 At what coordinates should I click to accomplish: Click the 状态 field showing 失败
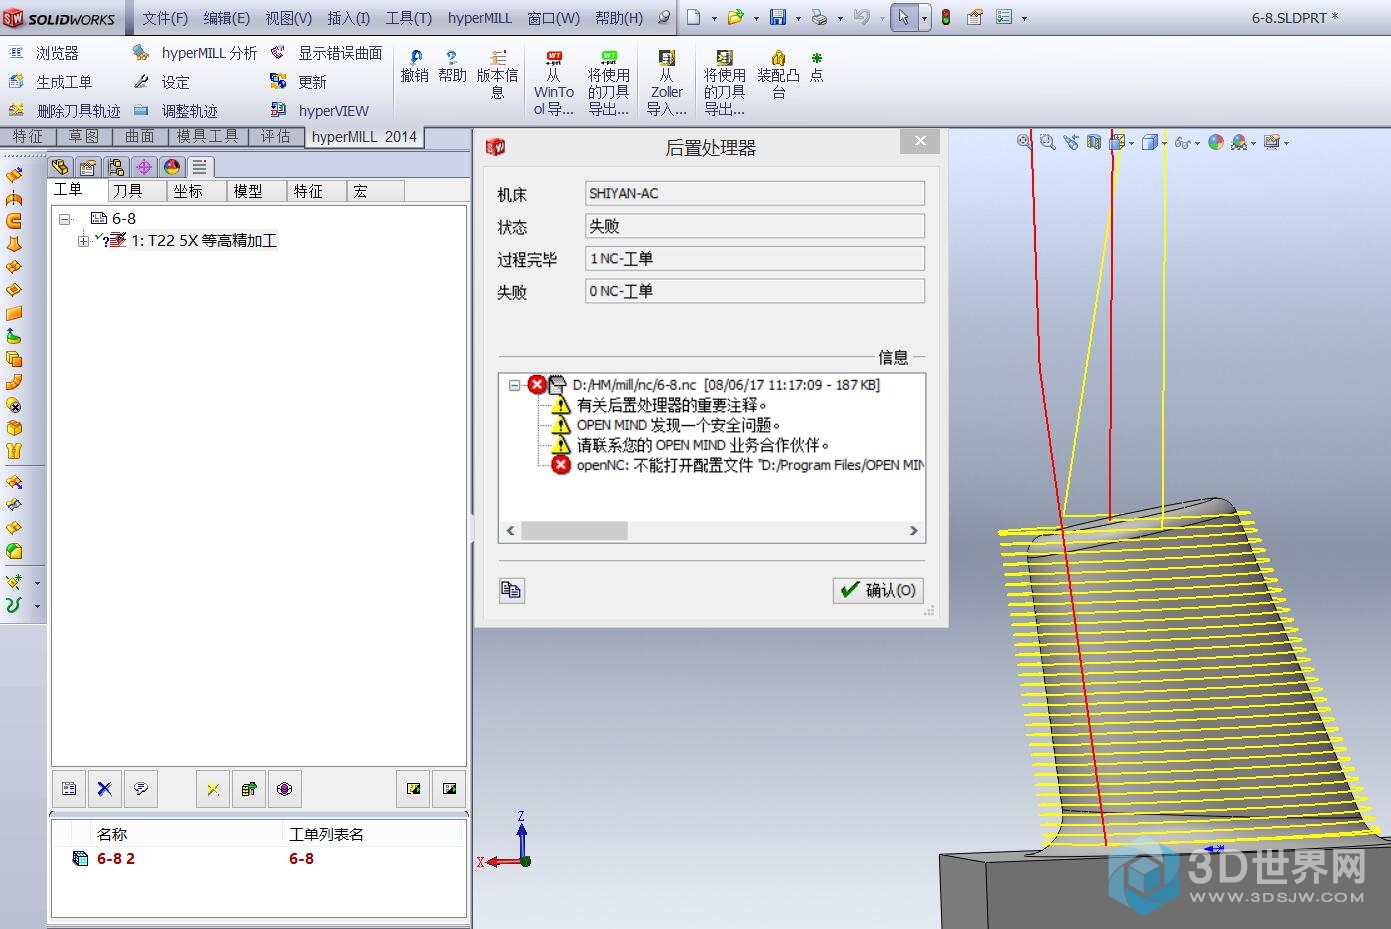coord(755,227)
